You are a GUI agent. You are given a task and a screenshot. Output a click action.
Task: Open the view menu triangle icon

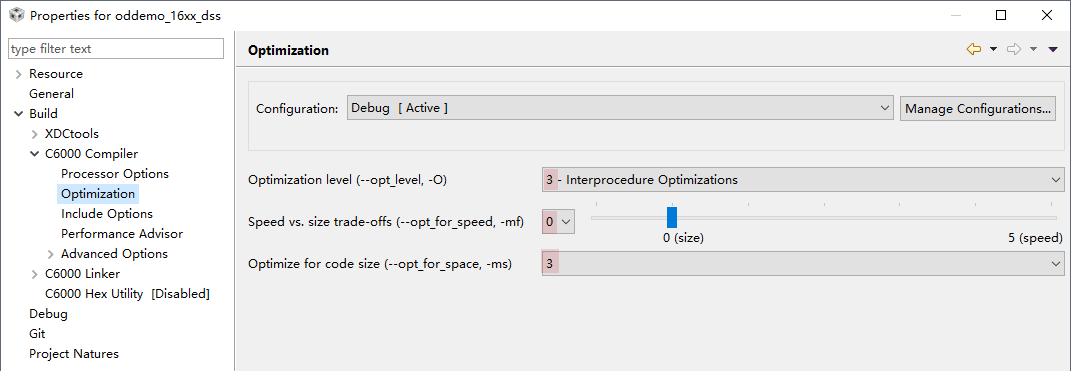(1053, 49)
